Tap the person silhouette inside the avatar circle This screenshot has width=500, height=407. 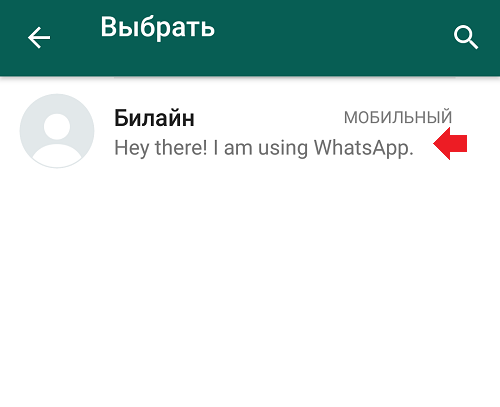(57, 140)
